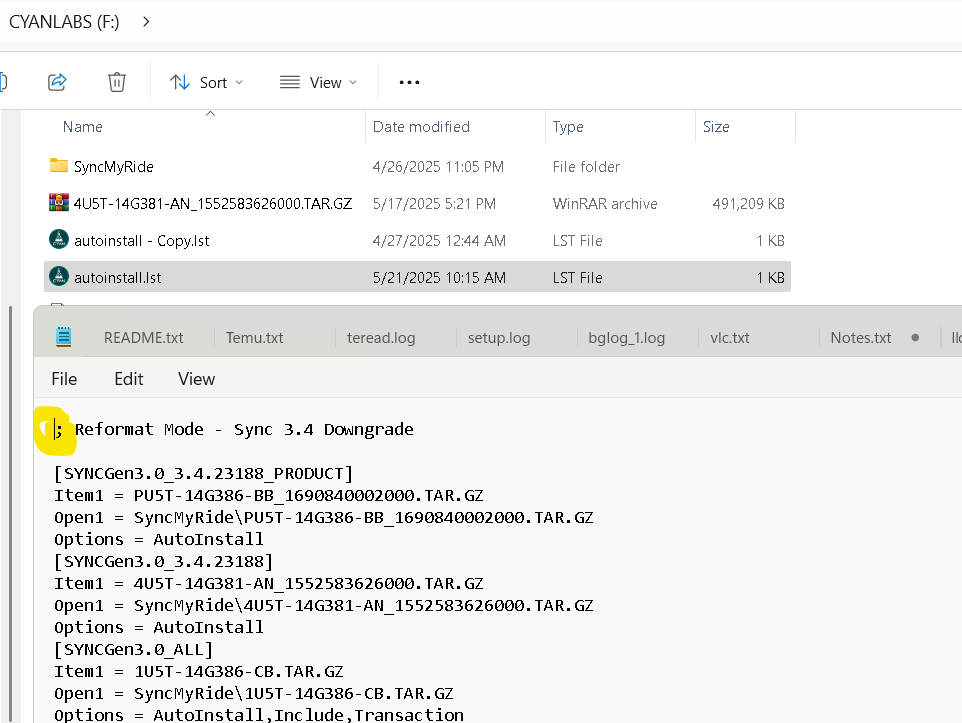
Task: Click the 5/21/2025 10:15 AM date cell
Action: pyautogui.click(x=439, y=277)
